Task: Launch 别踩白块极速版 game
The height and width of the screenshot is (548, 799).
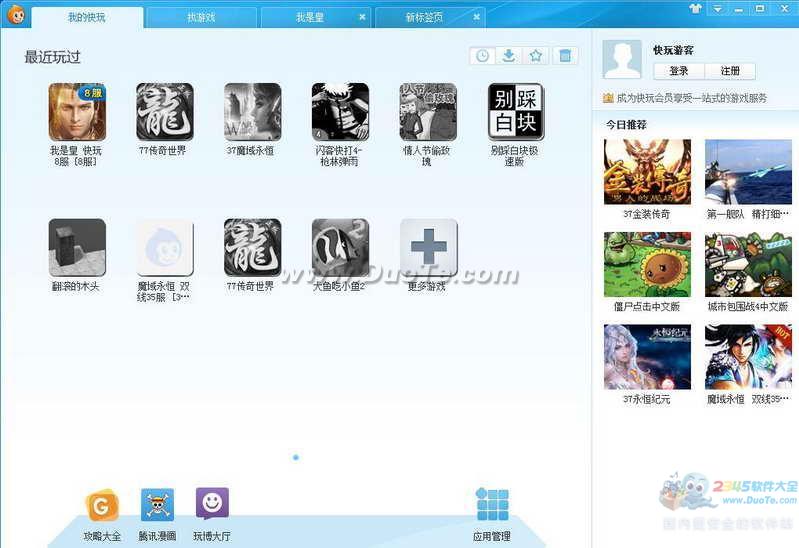Action: point(515,112)
